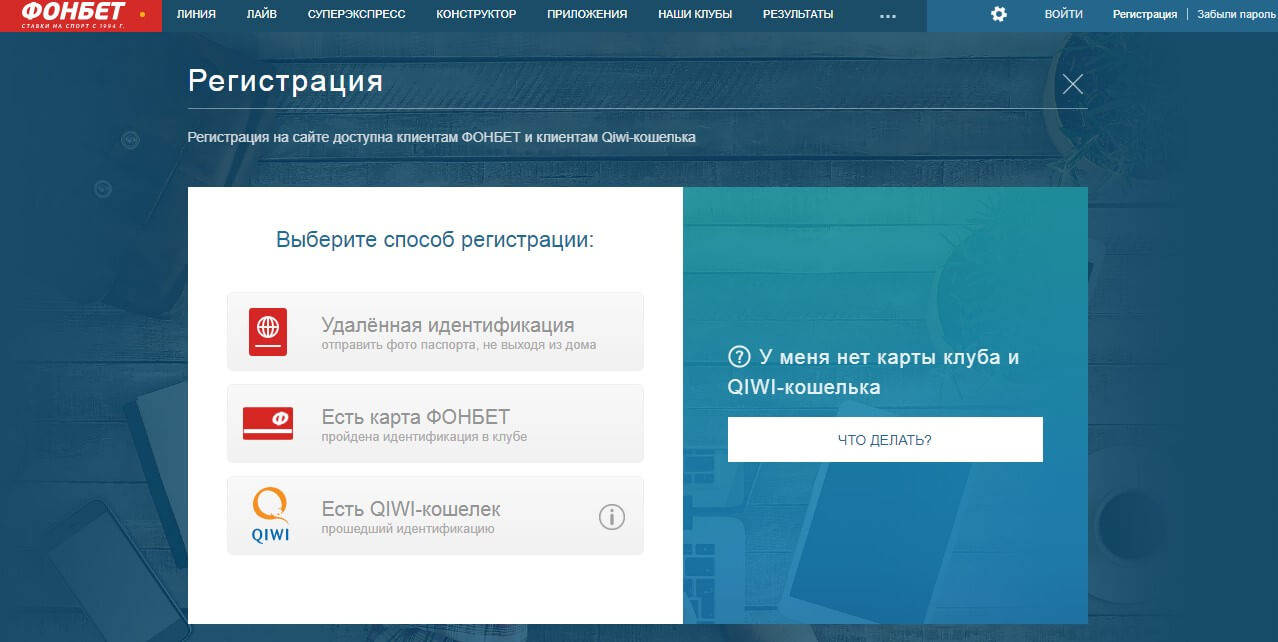
Task: Open the ПРИЛОЖЕНИЯ page
Action: click(x=587, y=15)
